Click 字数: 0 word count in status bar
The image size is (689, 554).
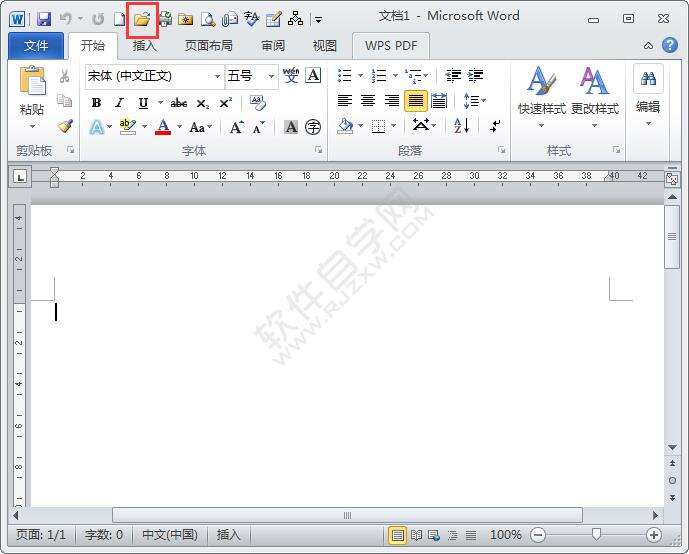(x=104, y=535)
